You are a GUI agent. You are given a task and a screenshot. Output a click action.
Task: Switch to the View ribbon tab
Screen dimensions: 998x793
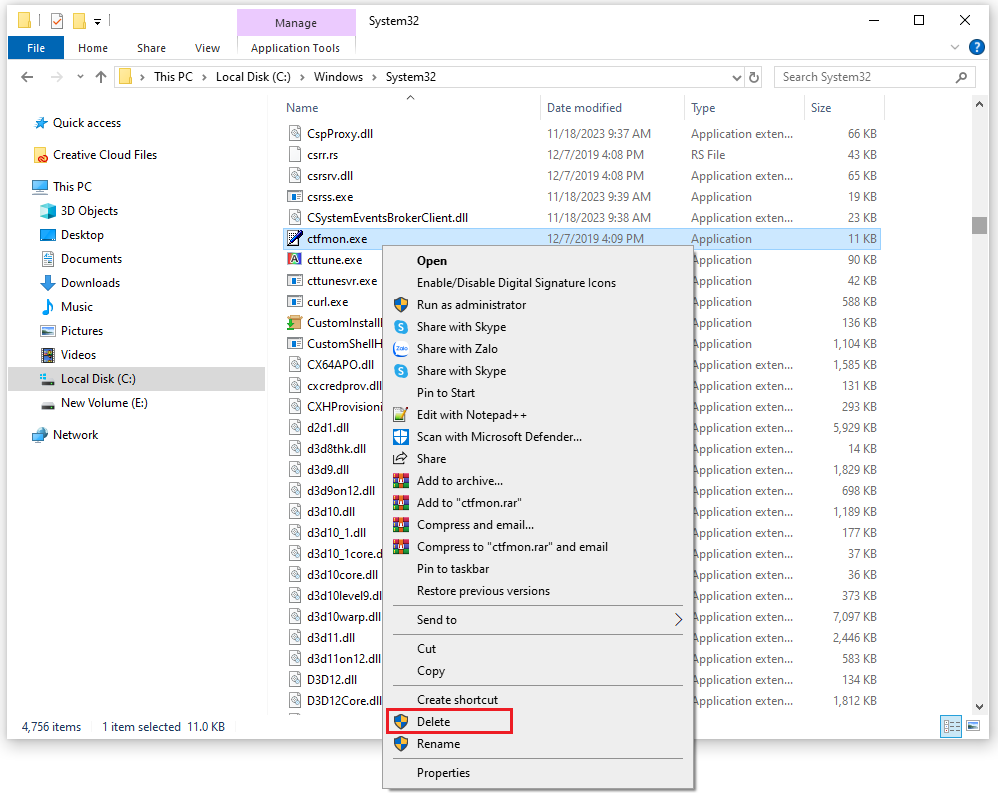(207, 47)
